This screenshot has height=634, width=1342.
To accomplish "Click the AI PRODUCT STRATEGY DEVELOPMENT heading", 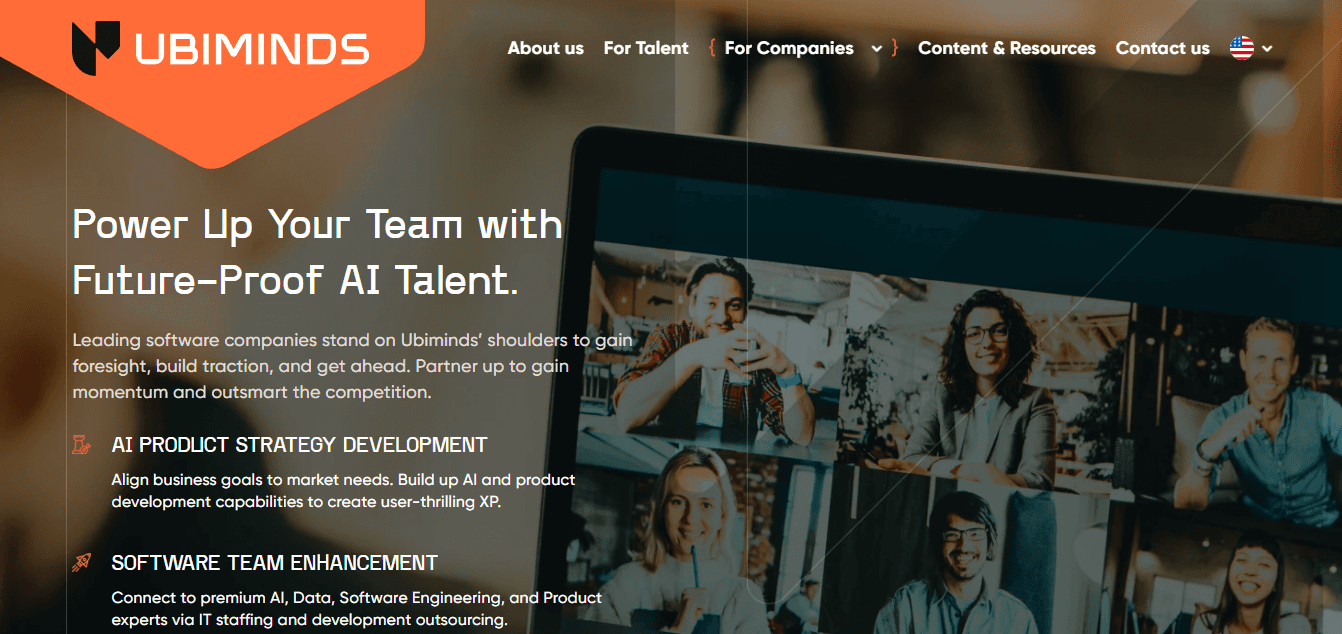I will tap(300, 445).
